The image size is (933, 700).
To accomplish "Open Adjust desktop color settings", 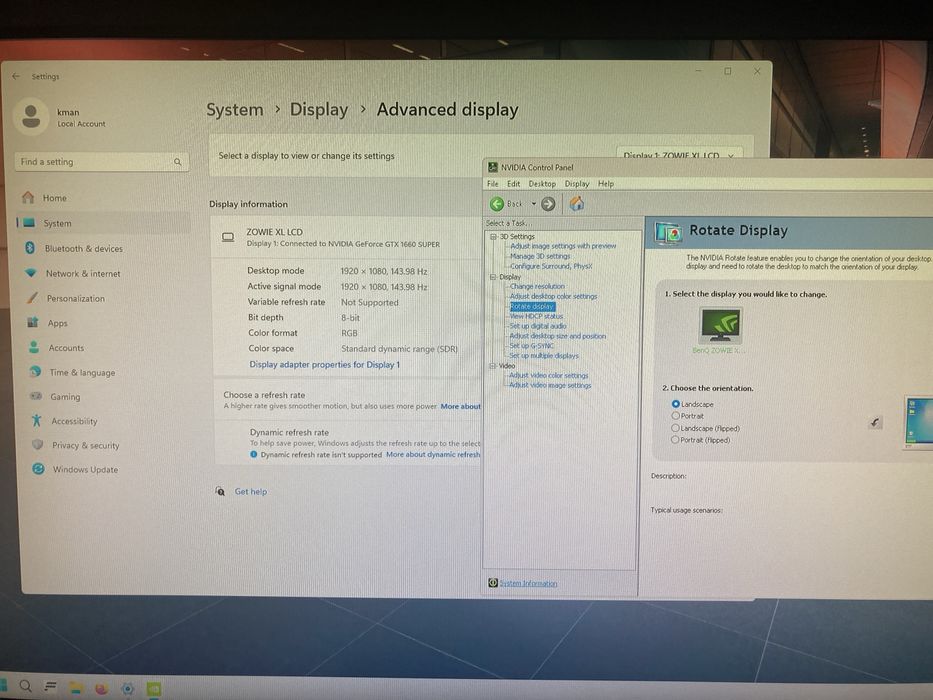I will click(x=553, y=296).
